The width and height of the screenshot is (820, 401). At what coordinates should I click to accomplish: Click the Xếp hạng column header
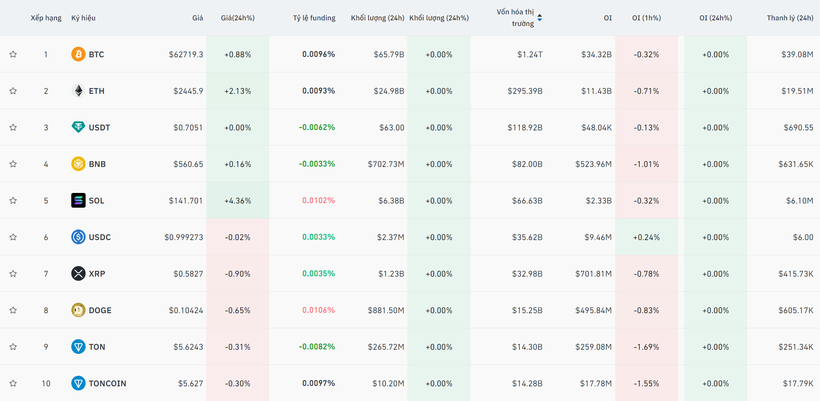point(46,18)
